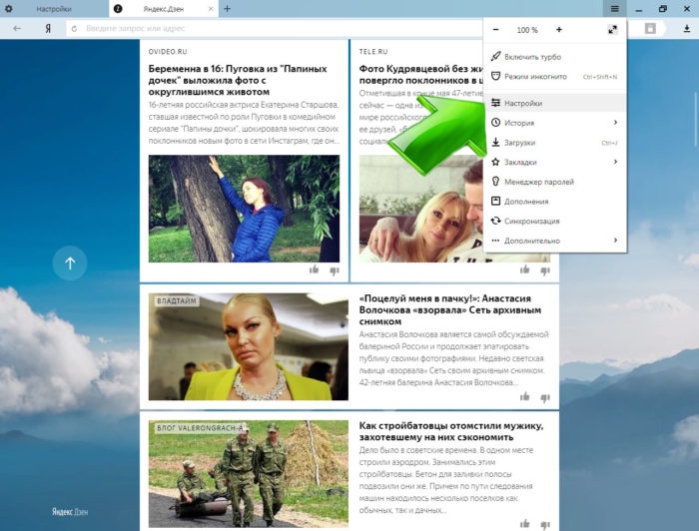Open the История submenu entry

(555, 123)
